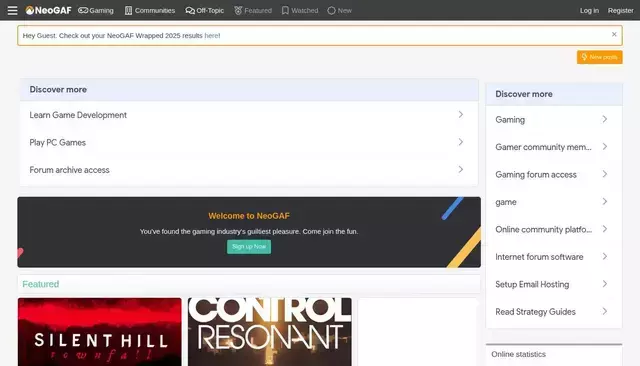The height and width of the screenshot is (366, 640).
Task: Select 'Online community platfo...' text
Action: click(x=543, y=229)
